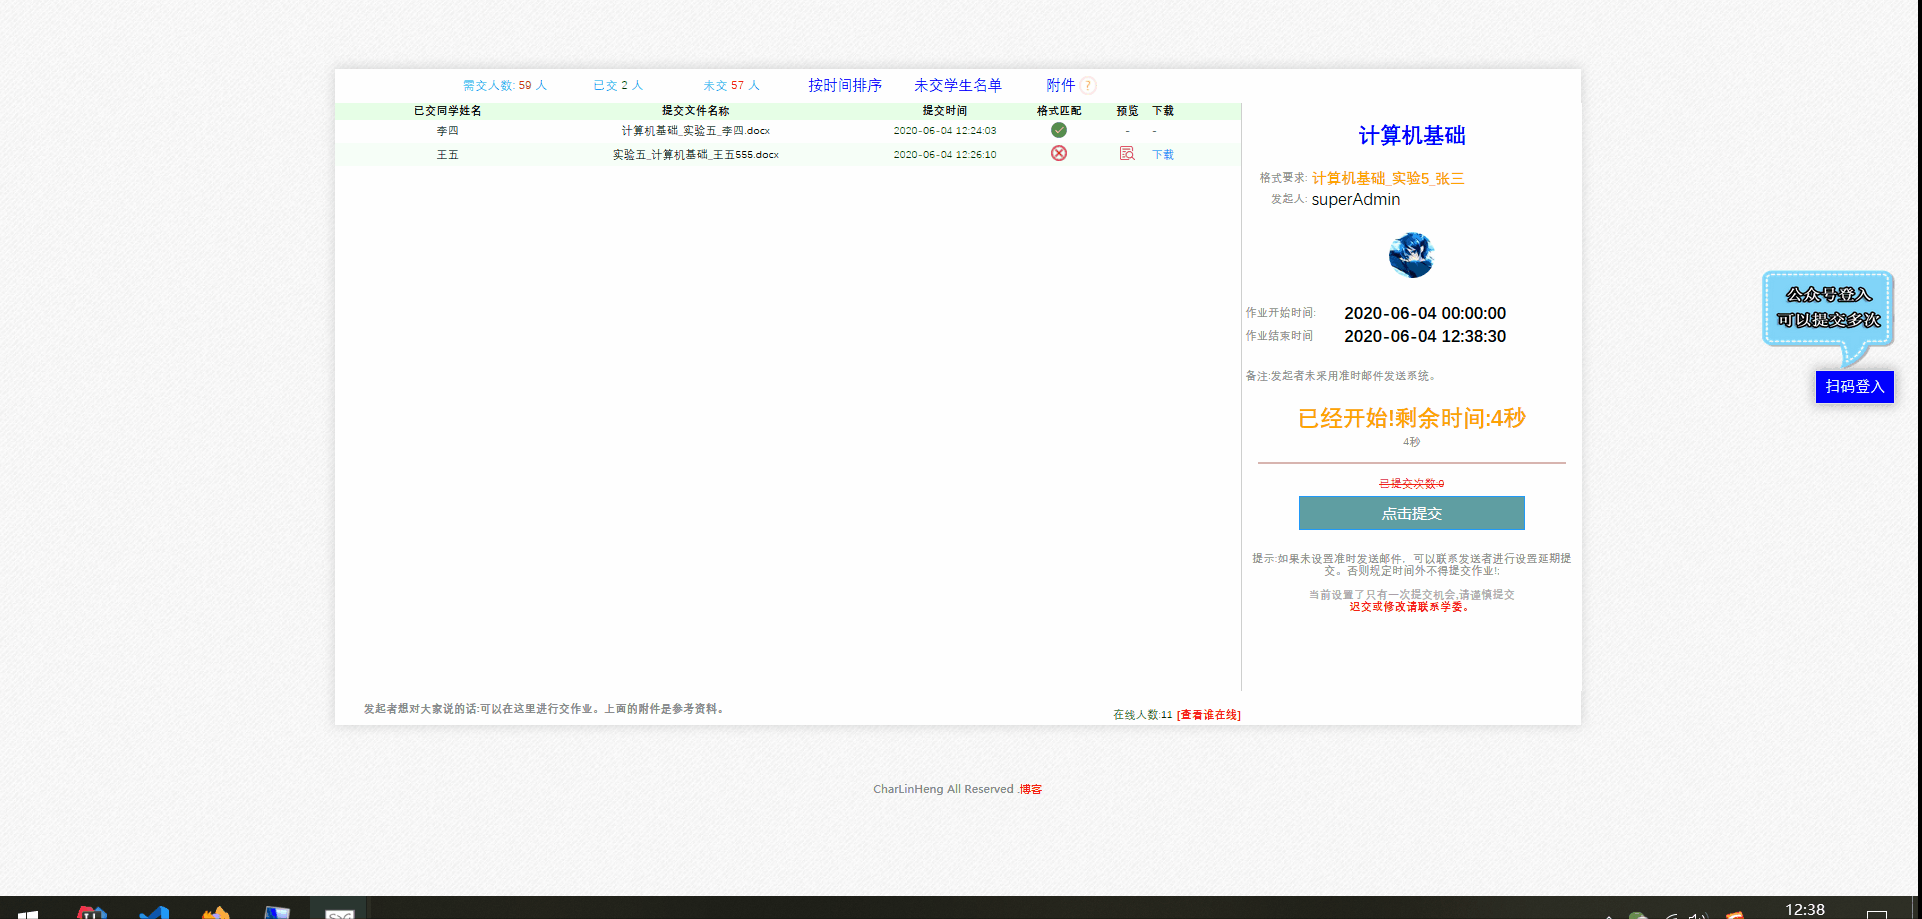The height and width of the screenshot is (919, 1922).
Task: Open the CharLinHeng 博客 footer link
Action: tap(1031, 789)
